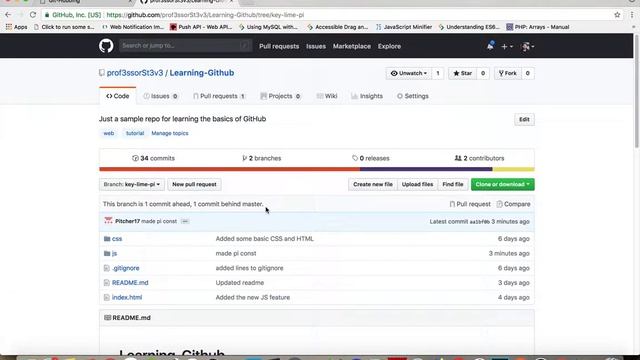Switch to the Projects tab
Image resolution: width=640 pixels, height=360 pixels.
pyautogui.click(x=280, y=96)
